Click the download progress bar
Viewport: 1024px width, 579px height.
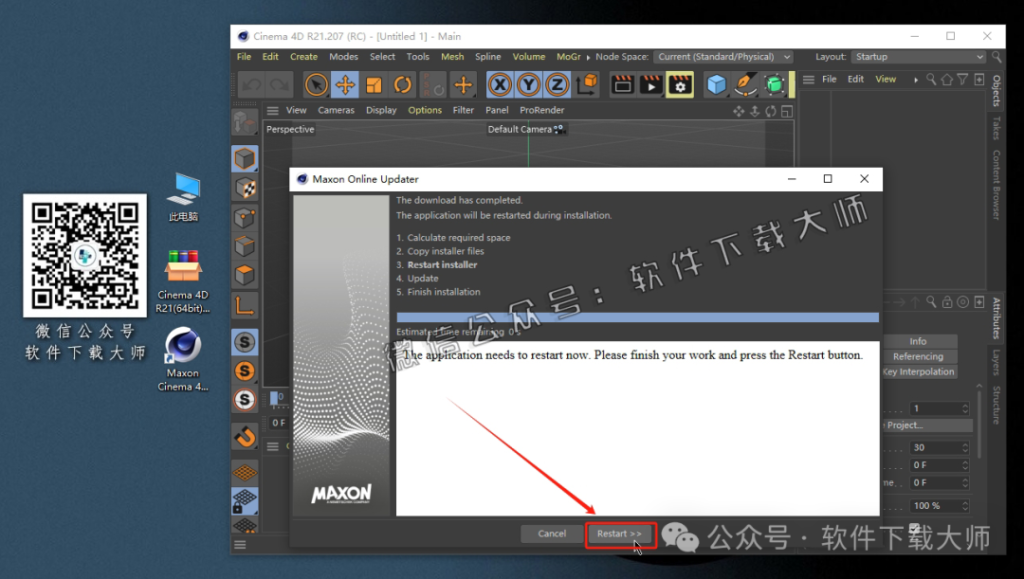click(x=637, y=317)
